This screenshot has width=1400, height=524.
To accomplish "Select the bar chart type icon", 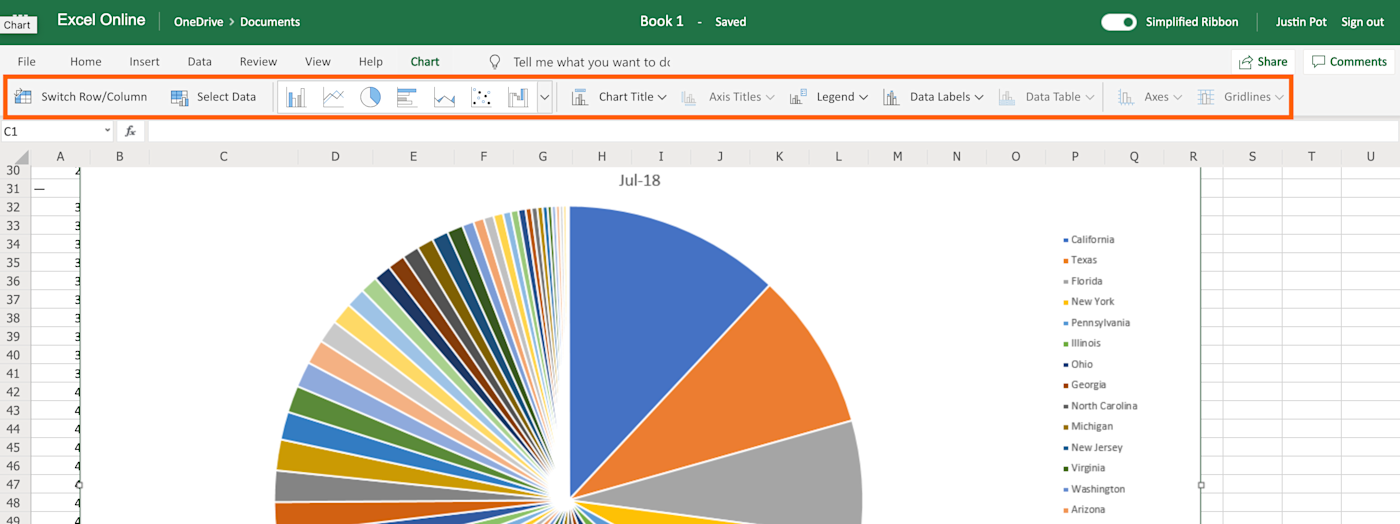I will point(407,97).
